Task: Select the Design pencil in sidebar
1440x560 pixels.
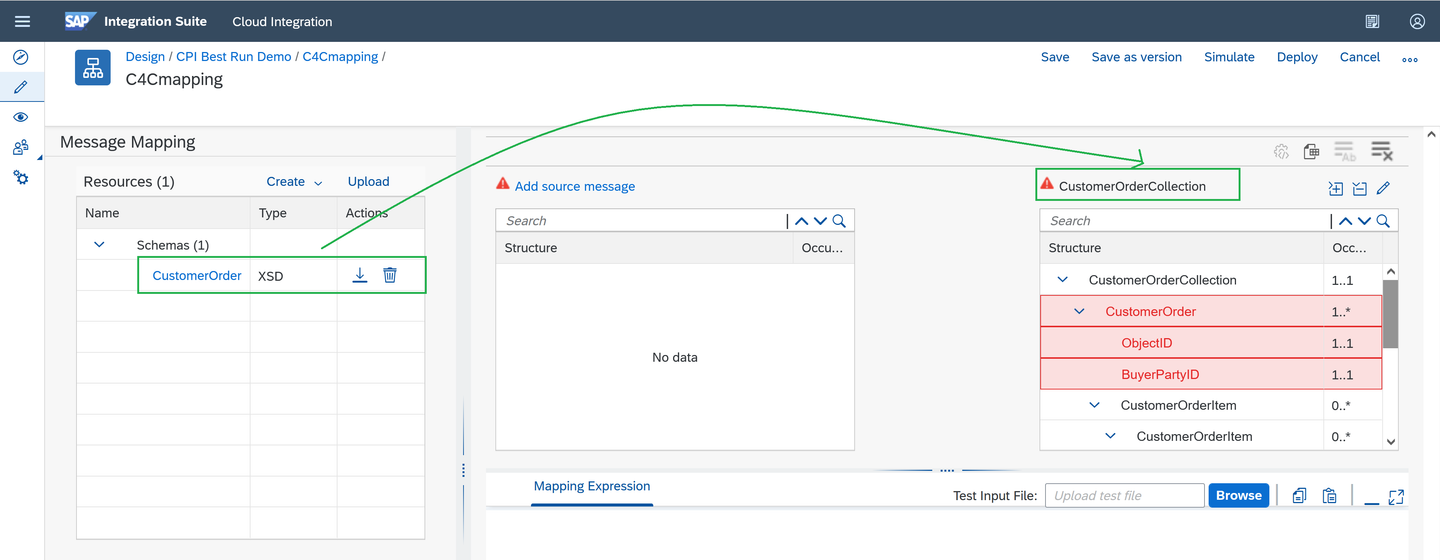Action: [x=20, y=87]
